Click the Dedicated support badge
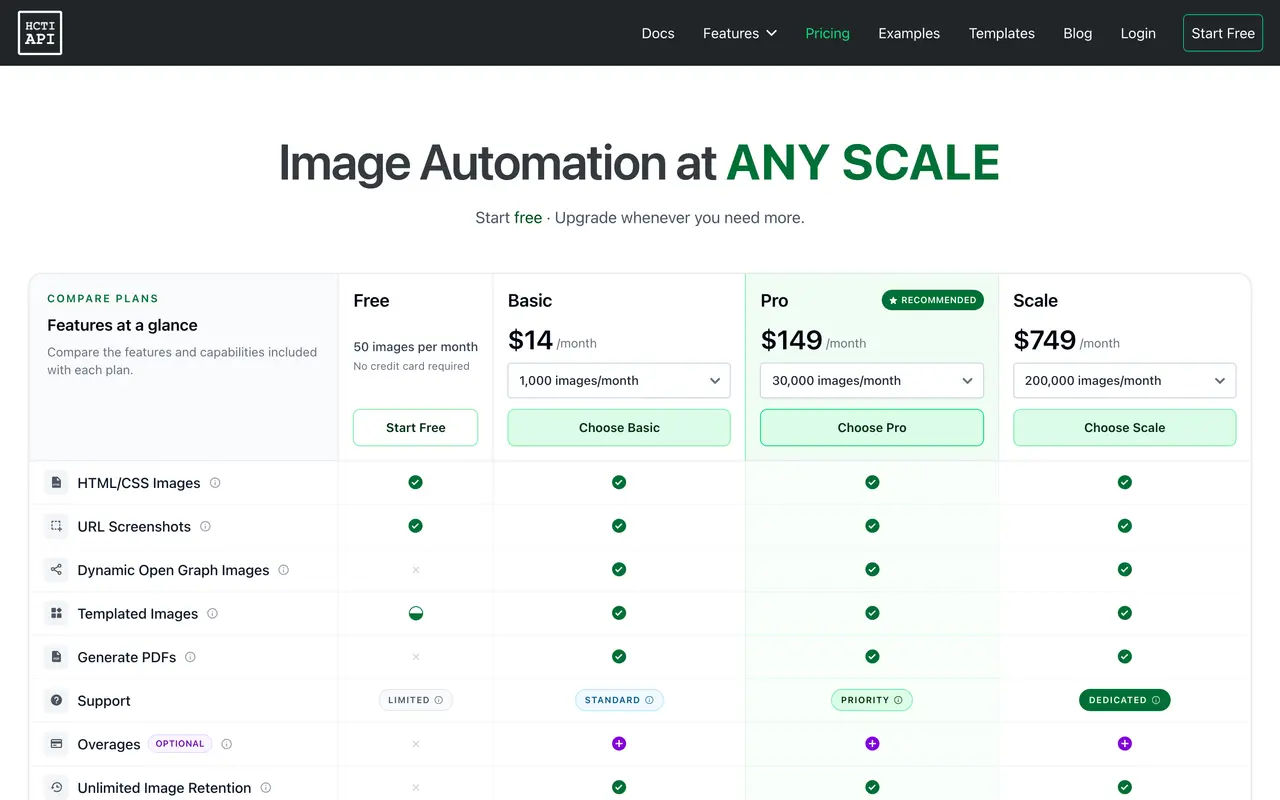 coord(1125,700)
